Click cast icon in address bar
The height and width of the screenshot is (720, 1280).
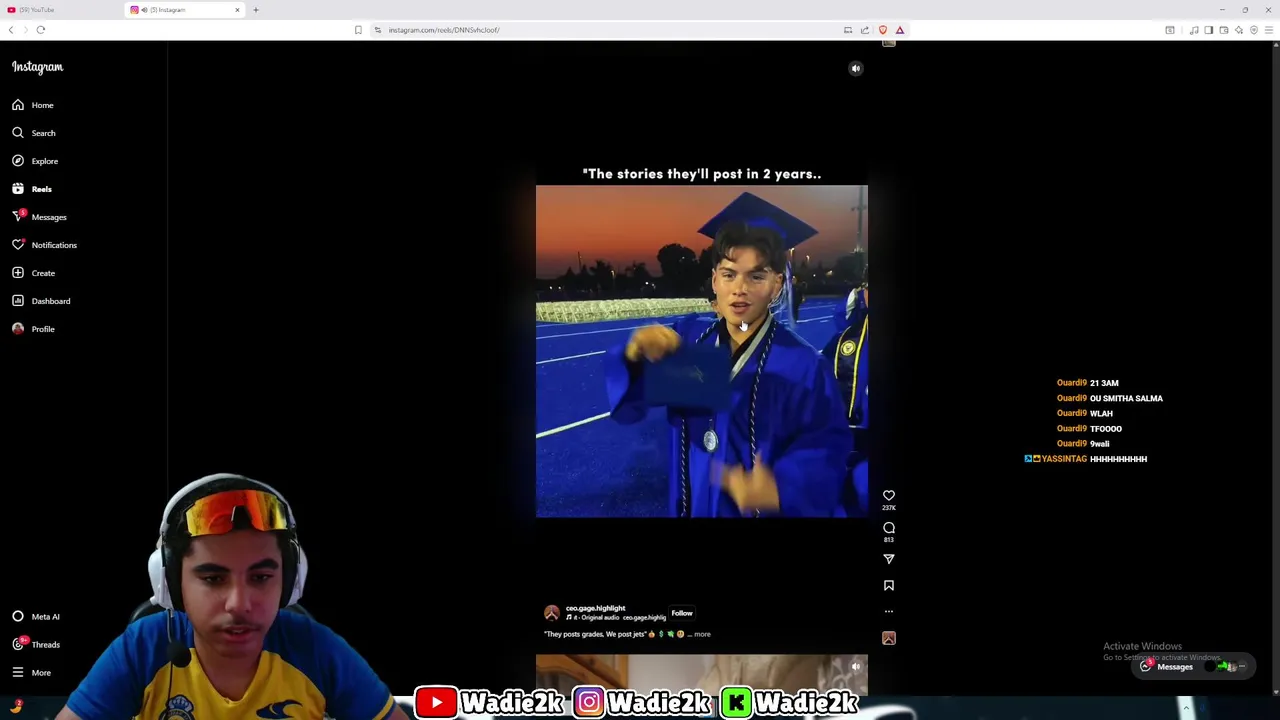848,30
